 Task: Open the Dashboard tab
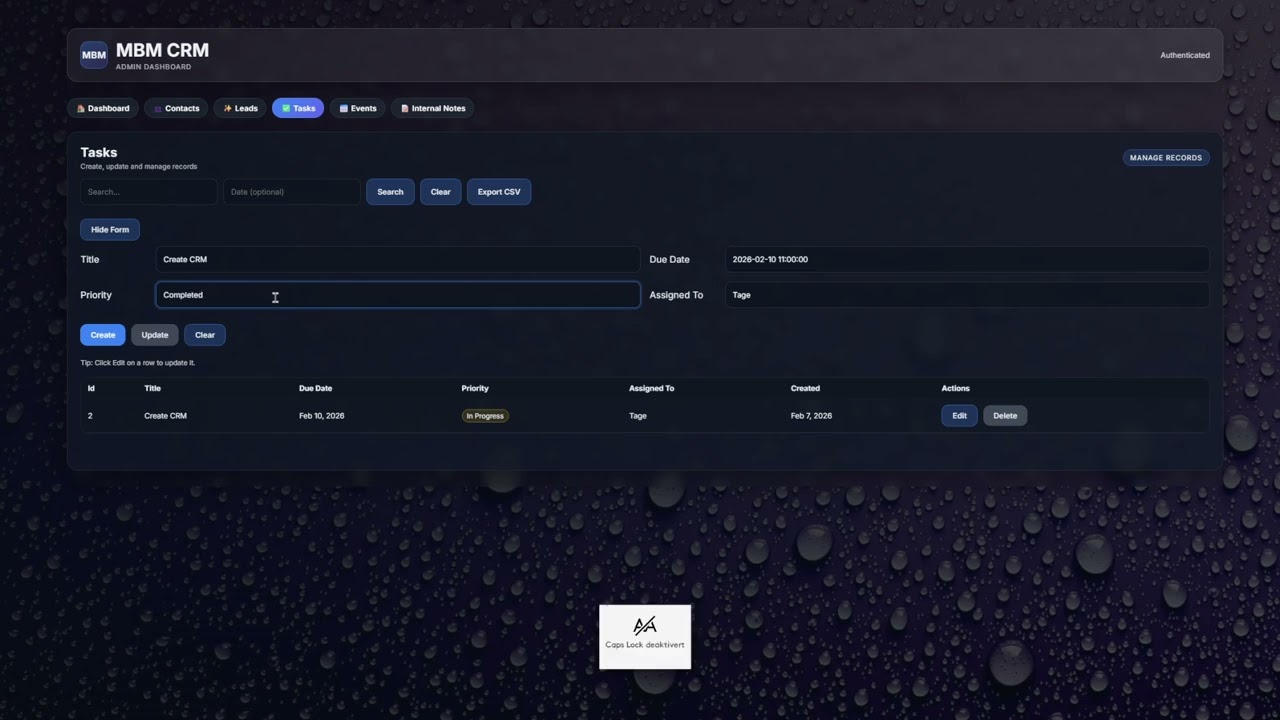[x=103, y=108]
